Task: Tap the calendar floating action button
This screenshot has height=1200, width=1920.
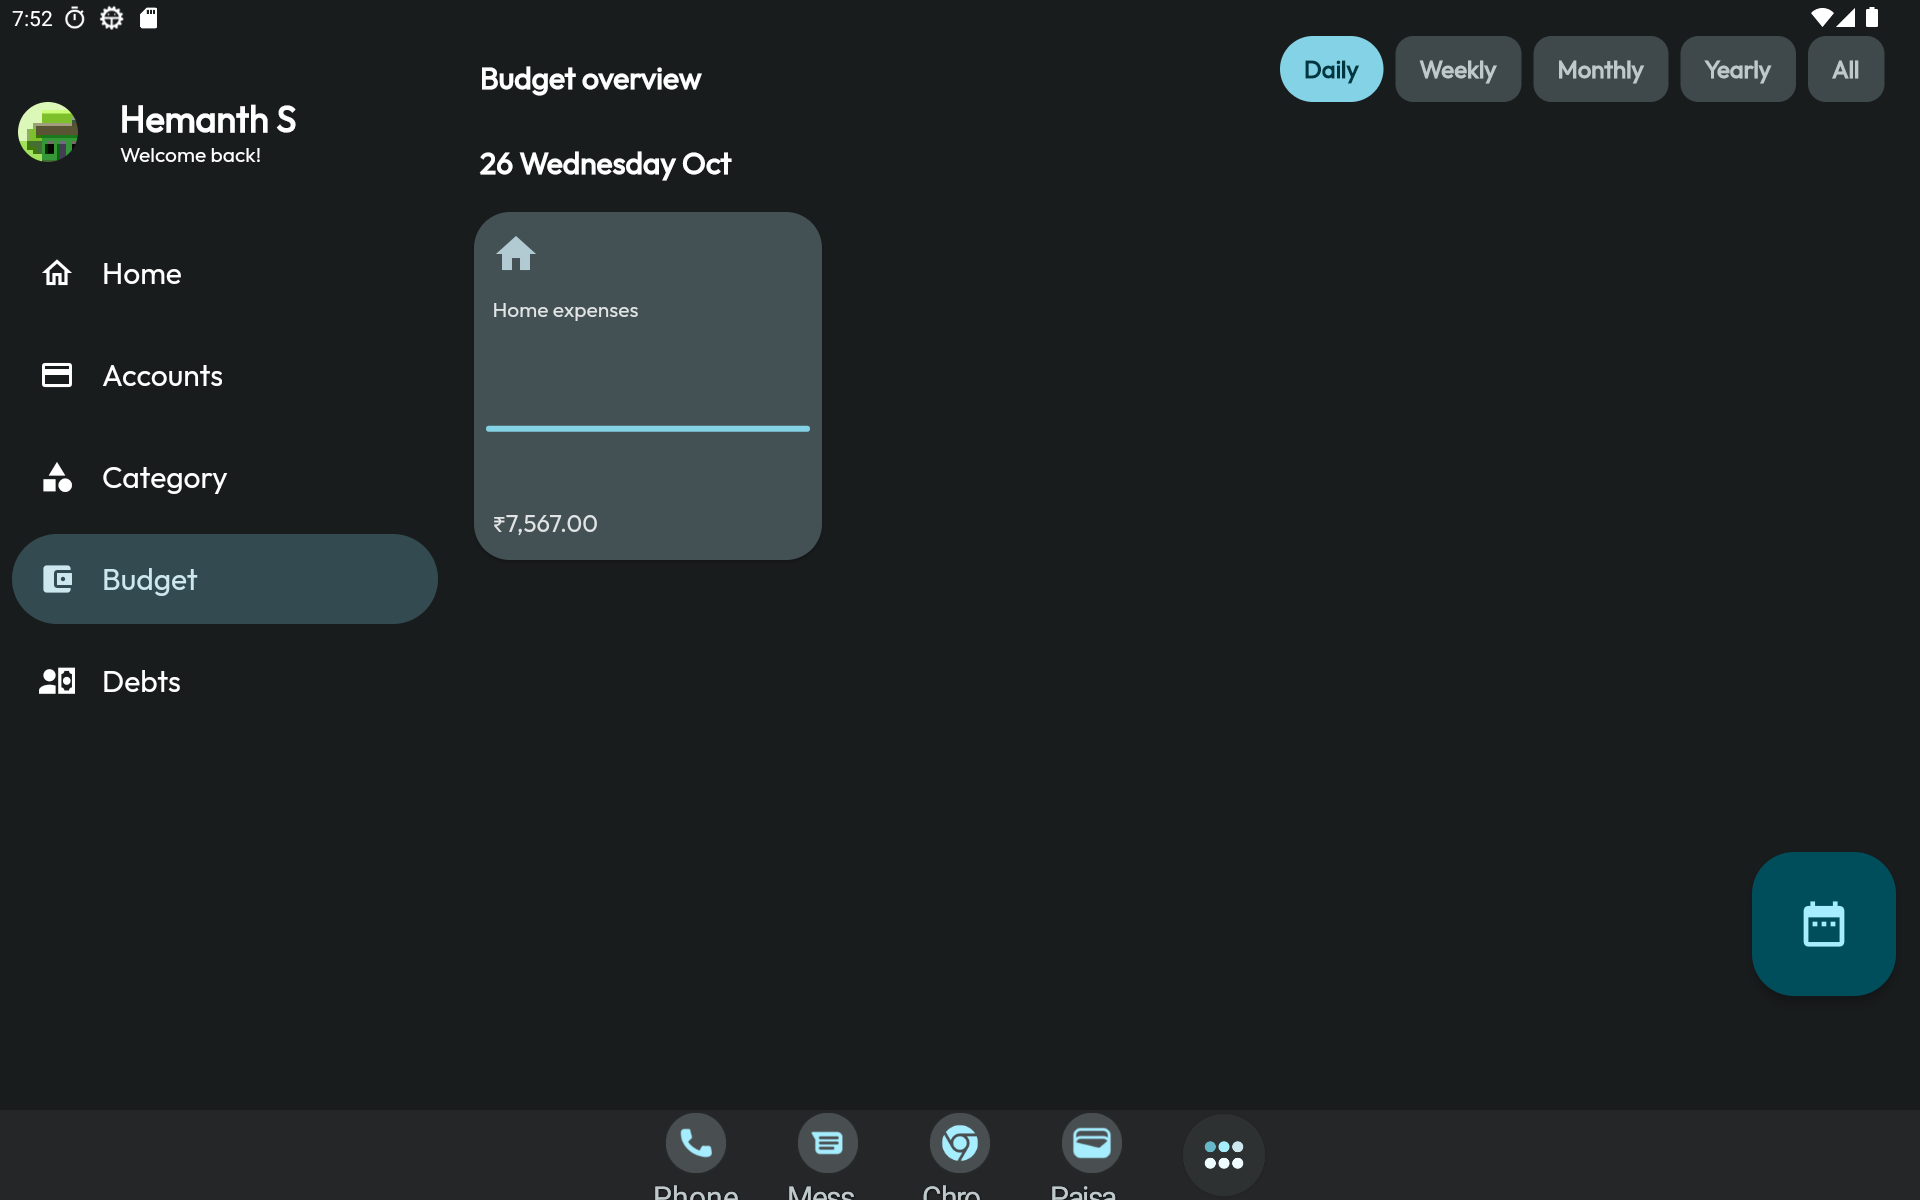Action: pyautogui.click(x=1822, y=923)
